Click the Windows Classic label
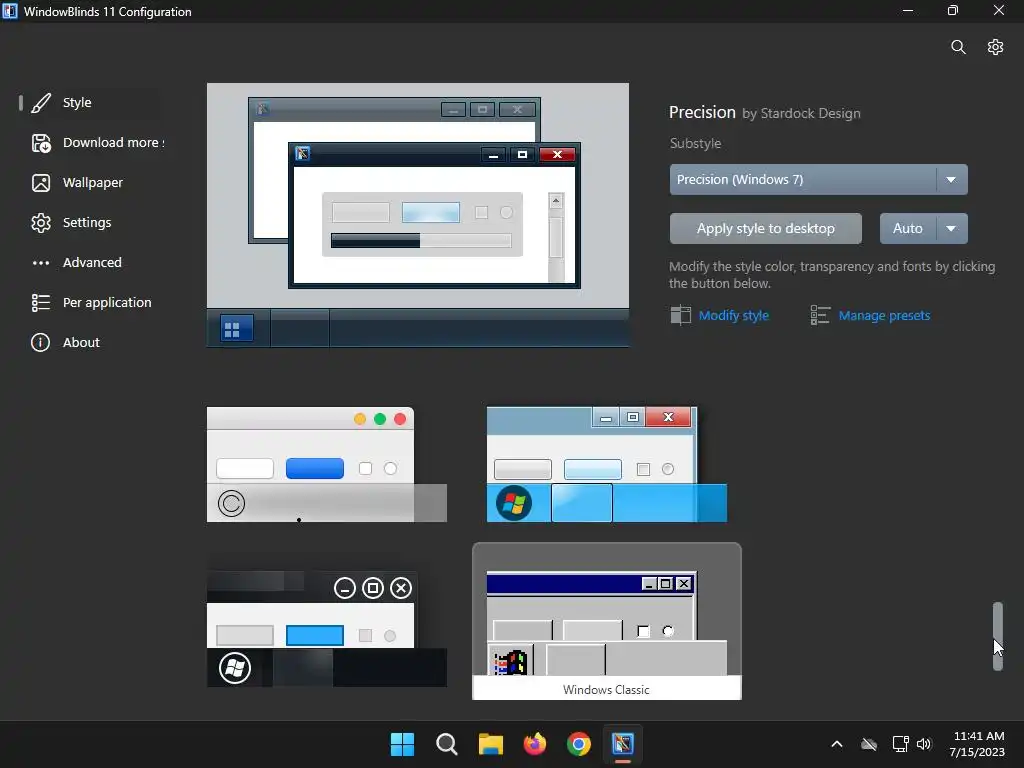 [x=606, y=690]
